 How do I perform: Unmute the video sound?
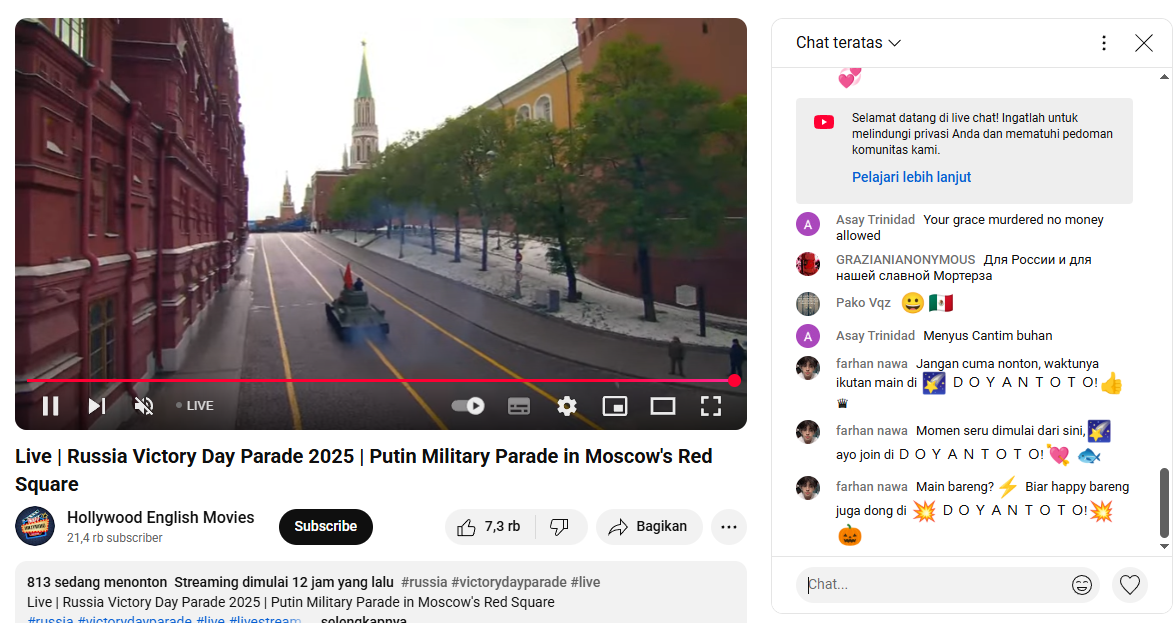144,406
